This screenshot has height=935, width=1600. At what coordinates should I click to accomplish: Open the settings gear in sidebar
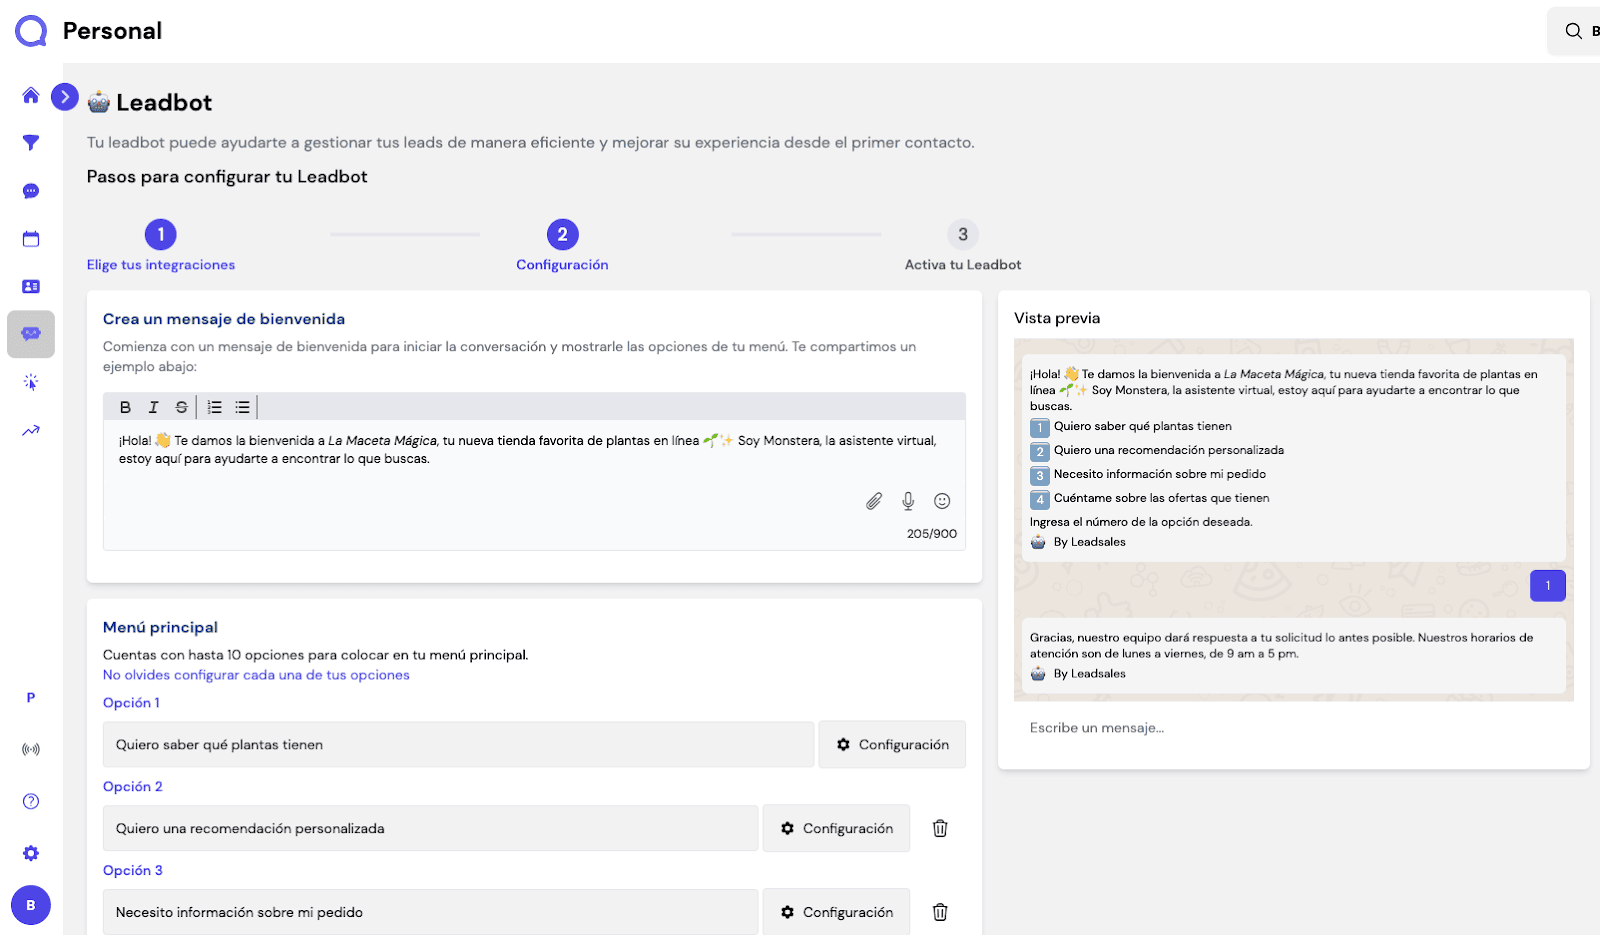point(31,853)
